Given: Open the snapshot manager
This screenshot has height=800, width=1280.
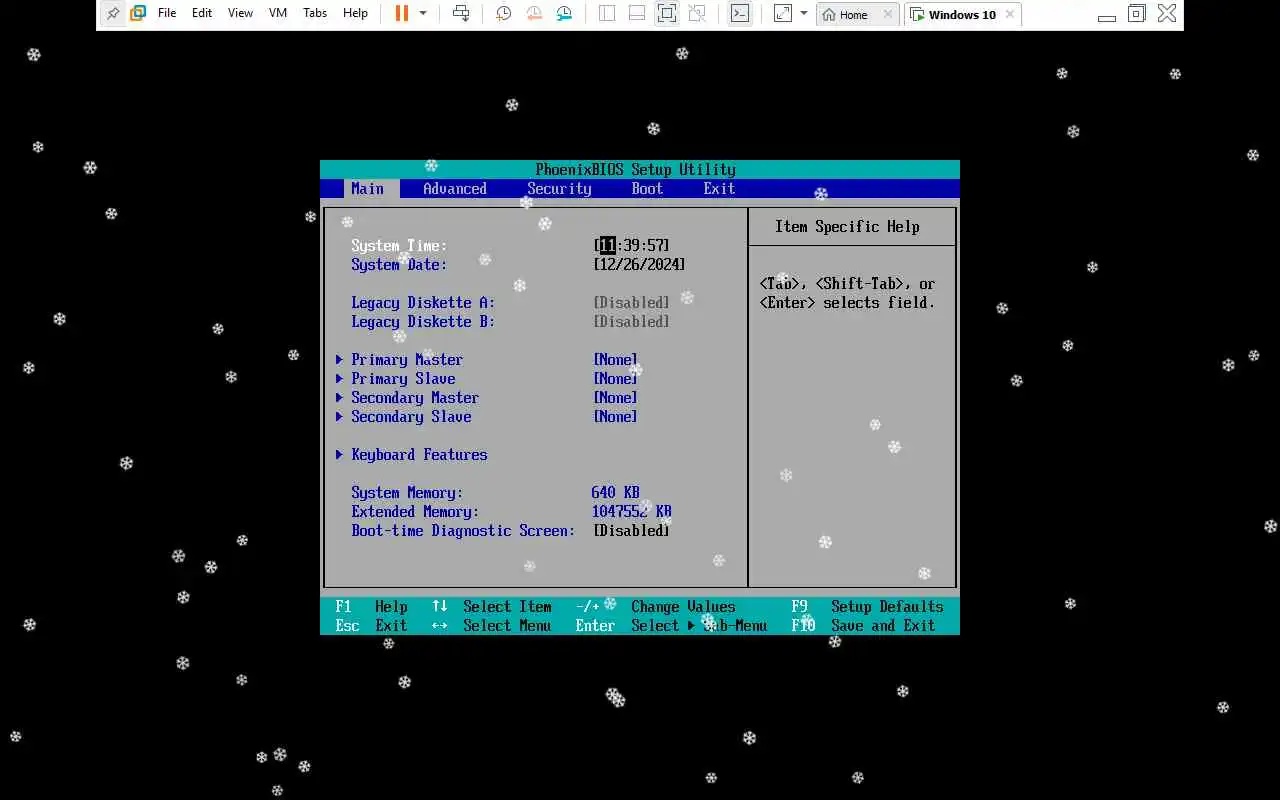Looking at the screenshot, I should pos(565,13).
